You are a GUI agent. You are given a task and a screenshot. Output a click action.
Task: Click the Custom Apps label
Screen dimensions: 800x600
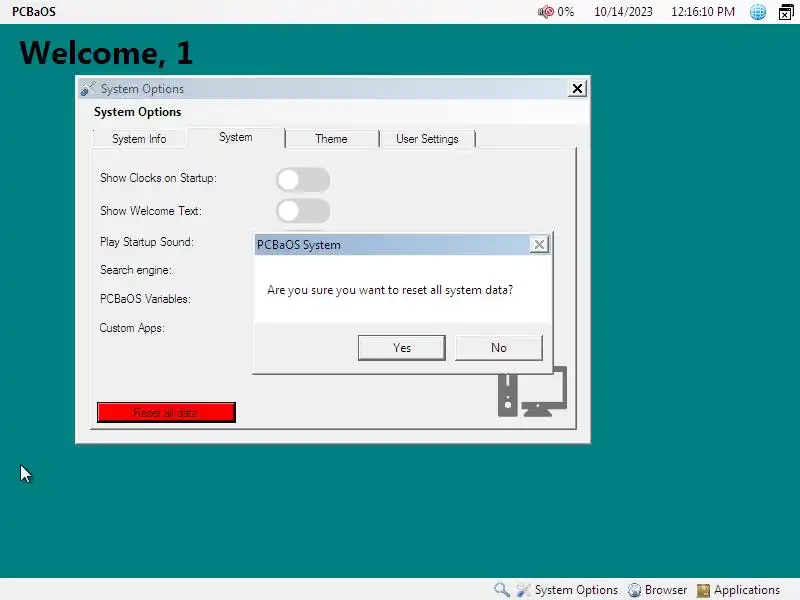(x=132, y=328)
